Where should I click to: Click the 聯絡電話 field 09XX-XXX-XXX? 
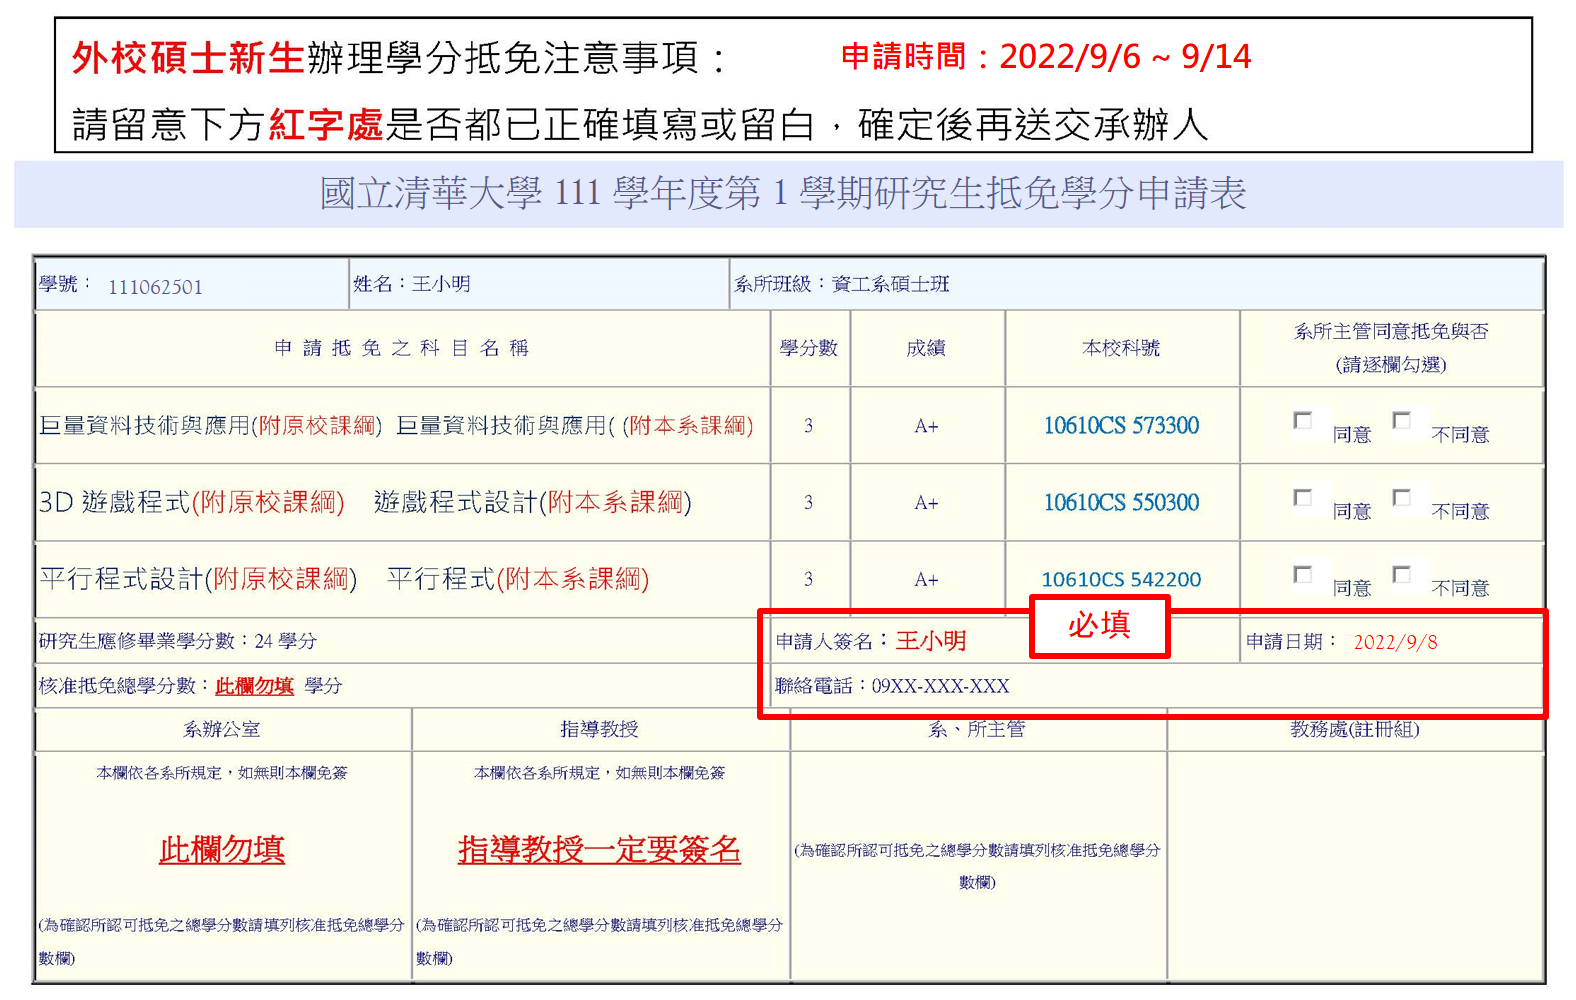pyautogui.click(x=940, y=686)
